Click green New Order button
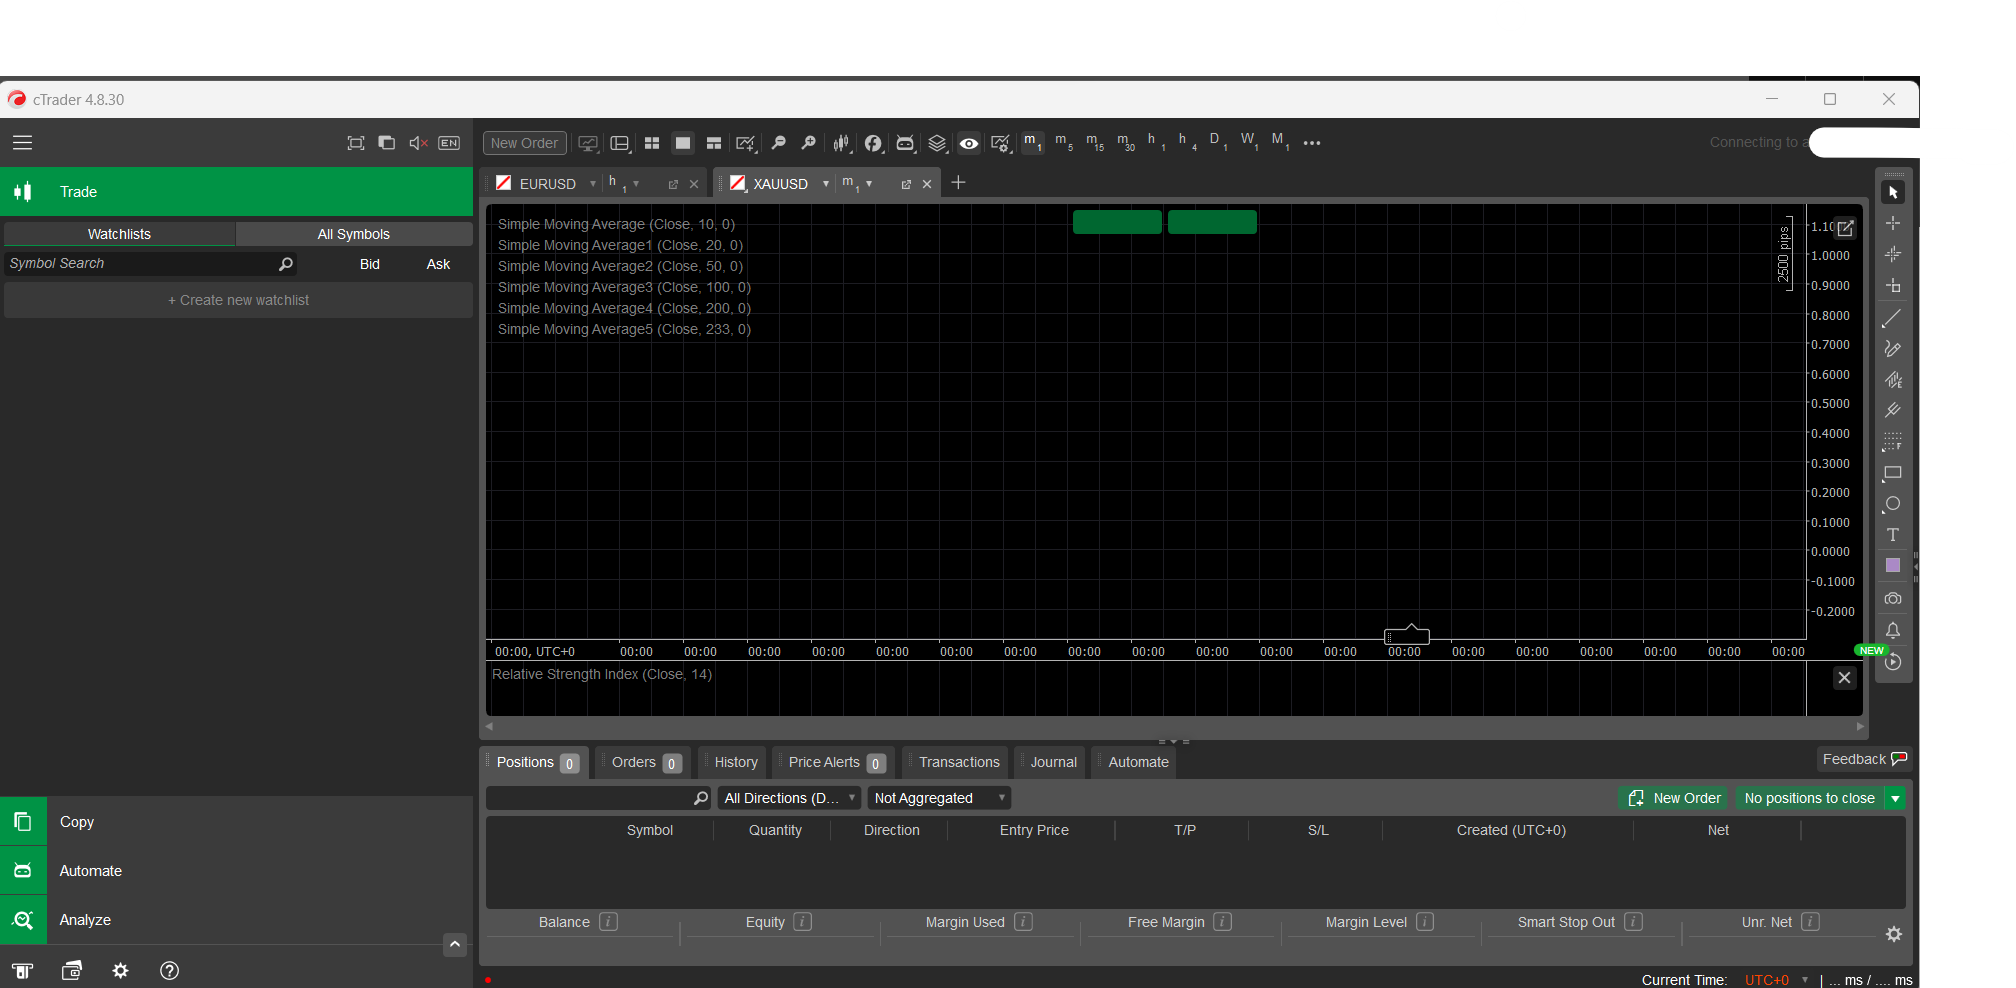2016x988 pixels. [1675, 798]
